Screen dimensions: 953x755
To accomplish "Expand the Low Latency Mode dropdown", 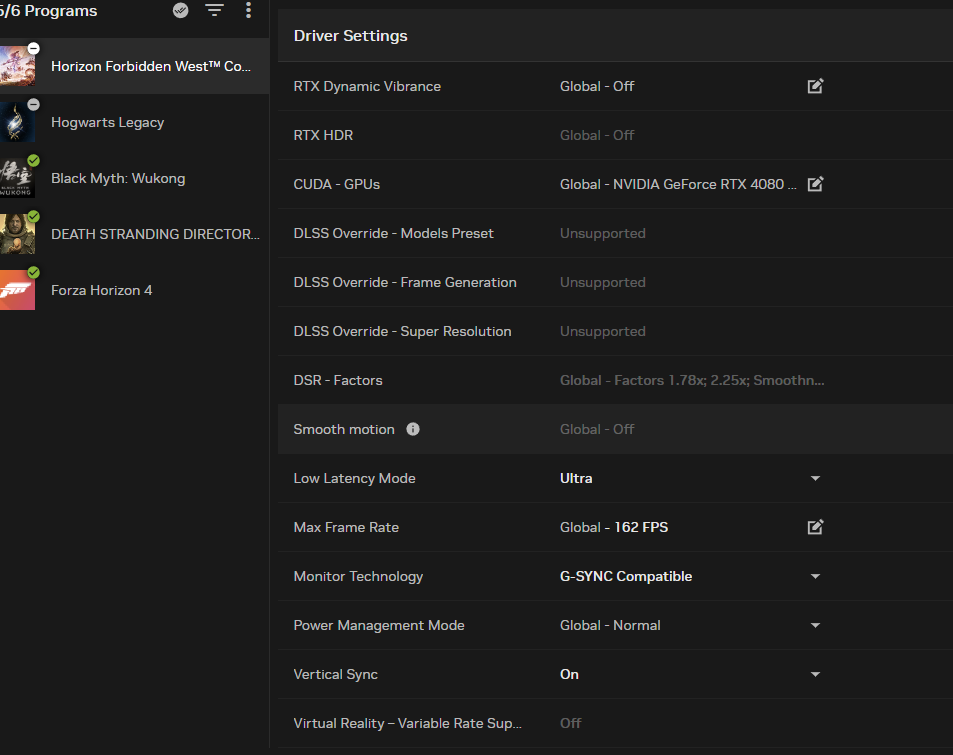I will pos(815,478).
